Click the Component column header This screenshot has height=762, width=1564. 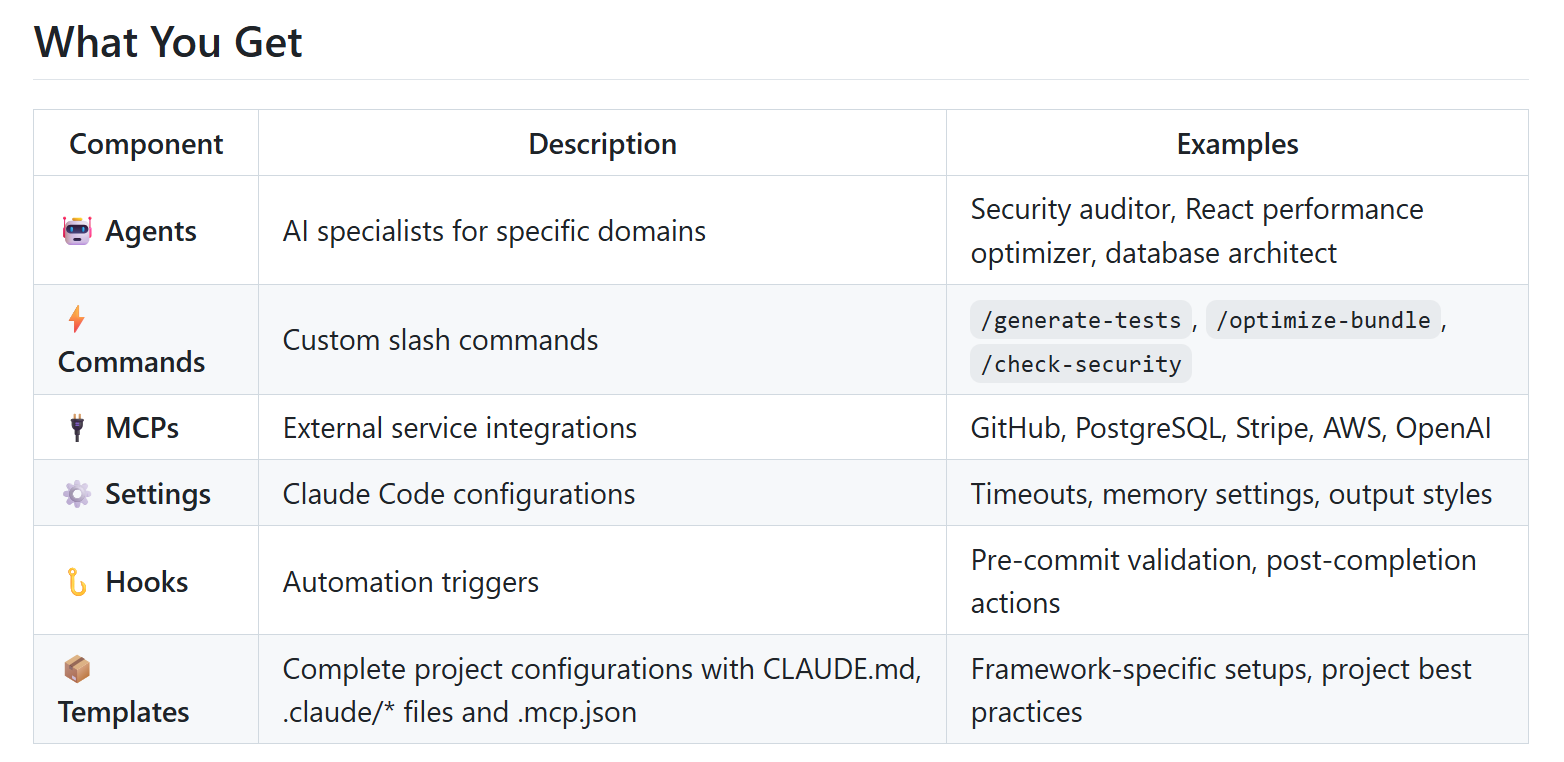pos(146,144)
